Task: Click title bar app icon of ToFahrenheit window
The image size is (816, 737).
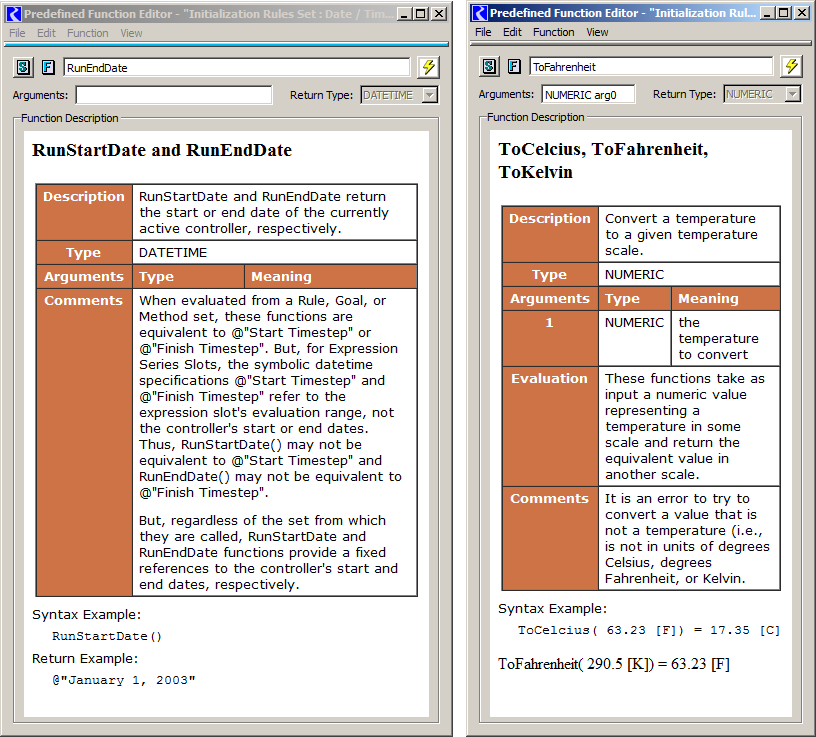Action: pyautogui.click(x=480, y=13)
